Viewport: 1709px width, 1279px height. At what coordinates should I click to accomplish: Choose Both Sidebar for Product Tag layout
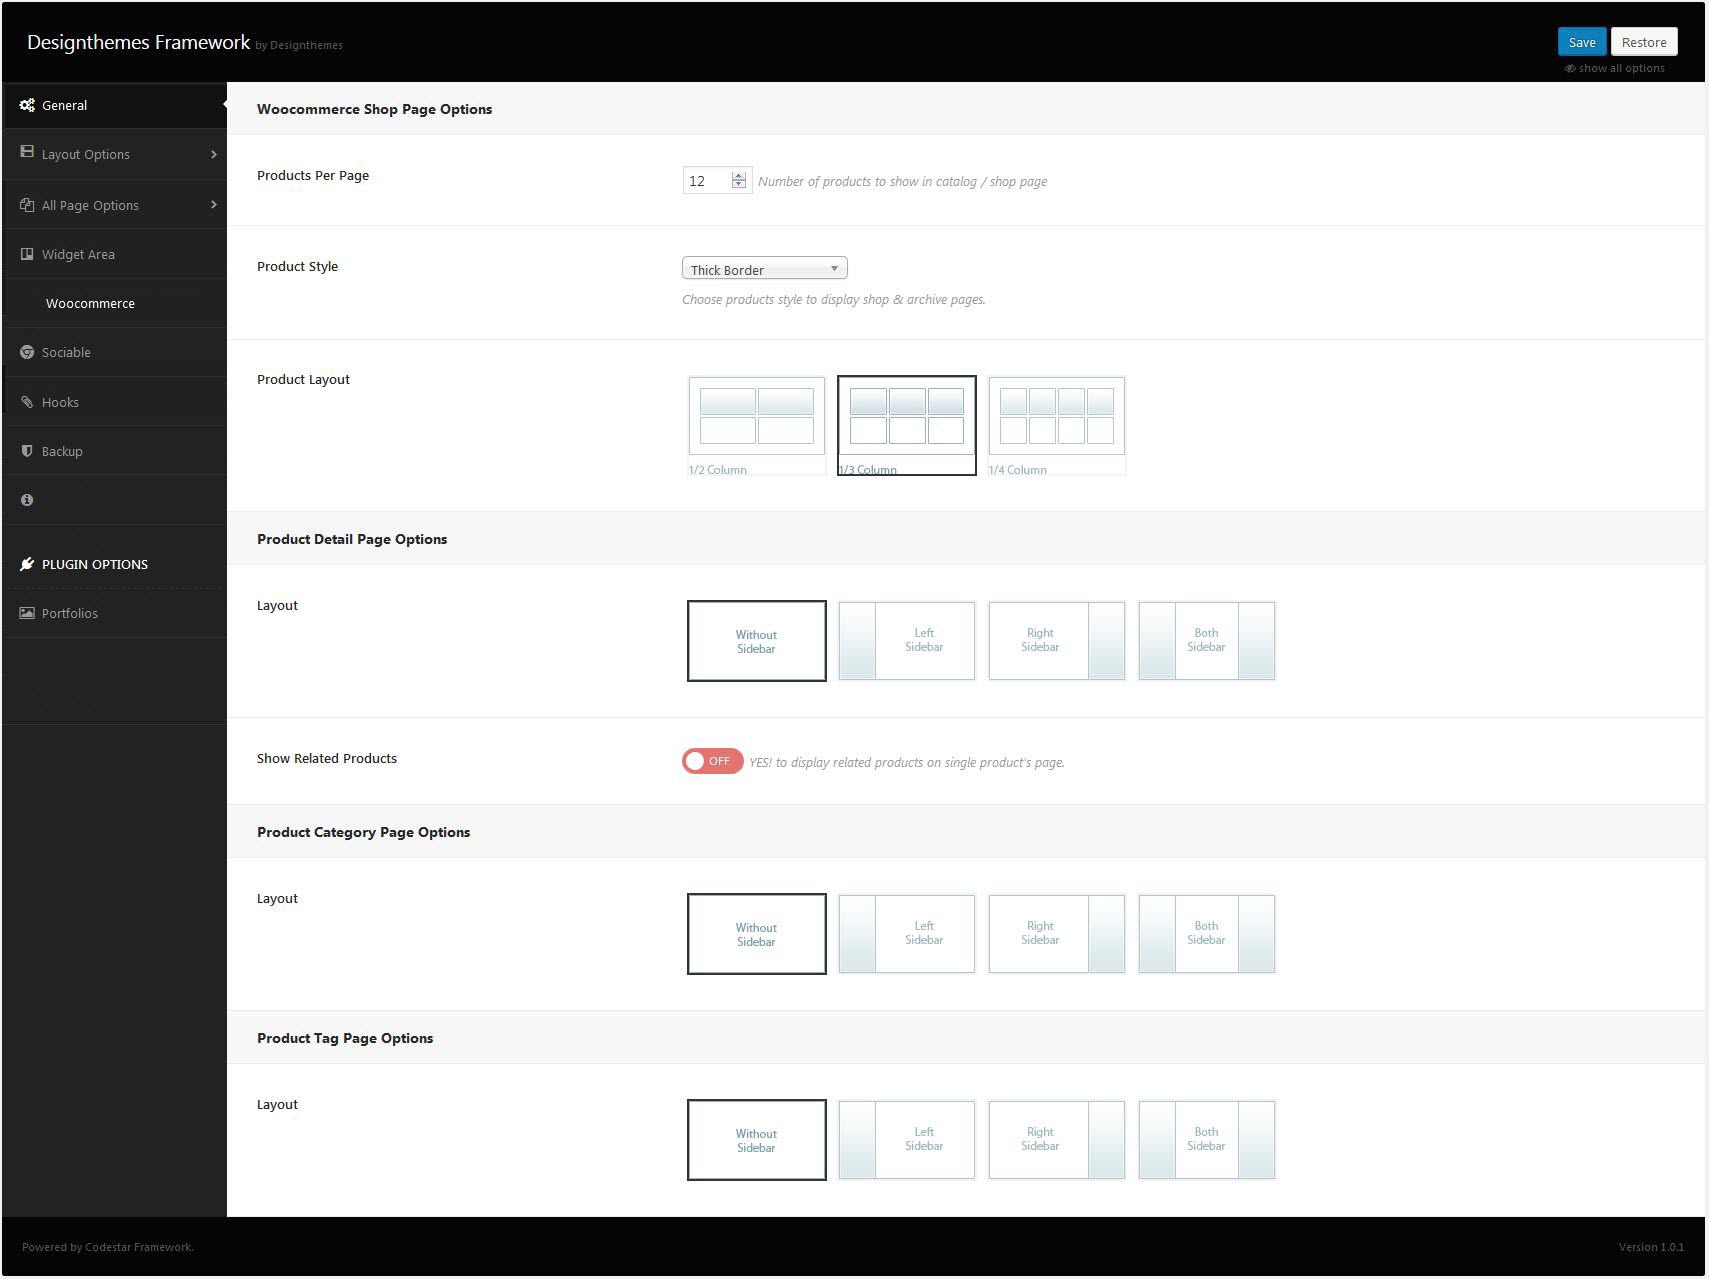1207,1140
